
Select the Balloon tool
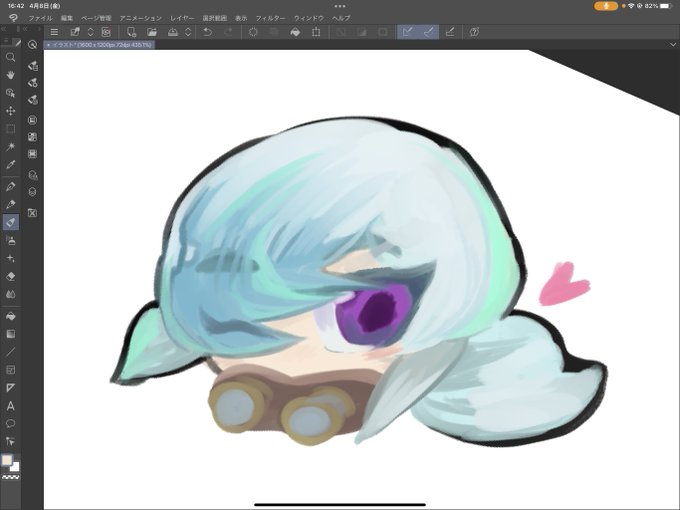[10, 424]
